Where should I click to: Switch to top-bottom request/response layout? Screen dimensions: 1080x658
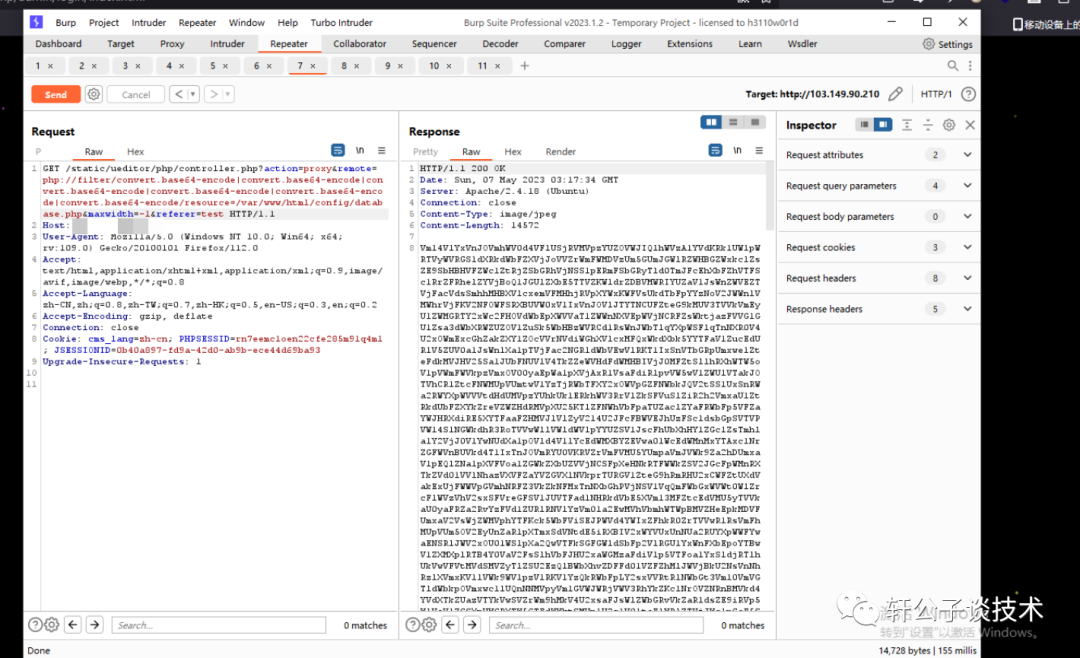[x=733, y=122]
